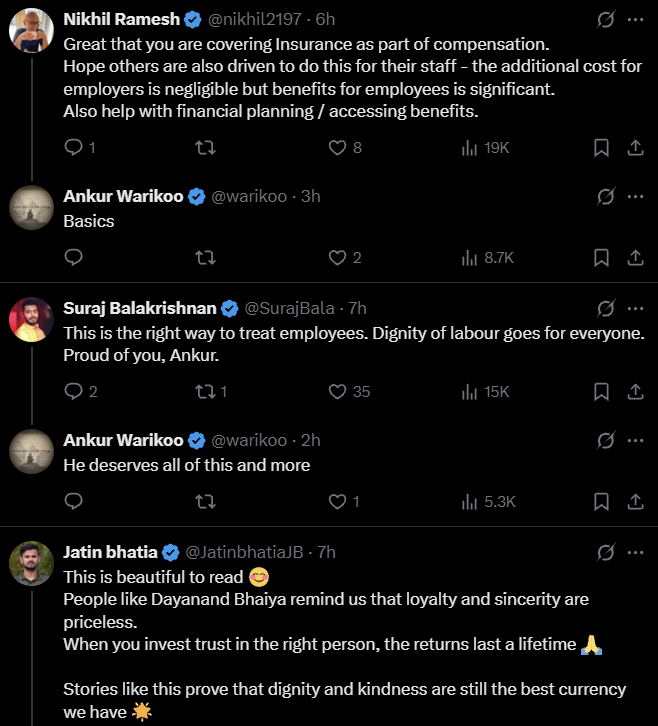Repost Suraj Balakrishnan's tweet

click(205, 392)
